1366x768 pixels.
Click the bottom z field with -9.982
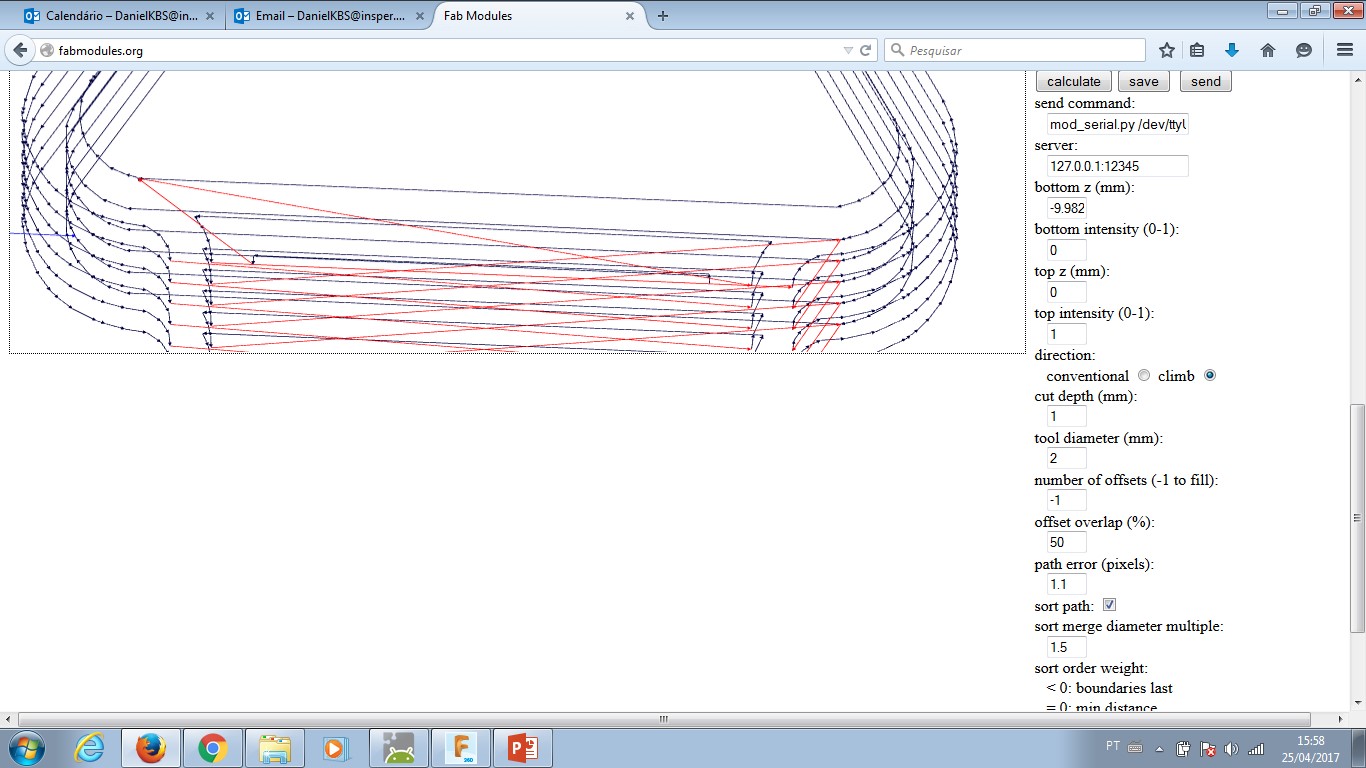pyautogui.click(x=1067, y=208)
